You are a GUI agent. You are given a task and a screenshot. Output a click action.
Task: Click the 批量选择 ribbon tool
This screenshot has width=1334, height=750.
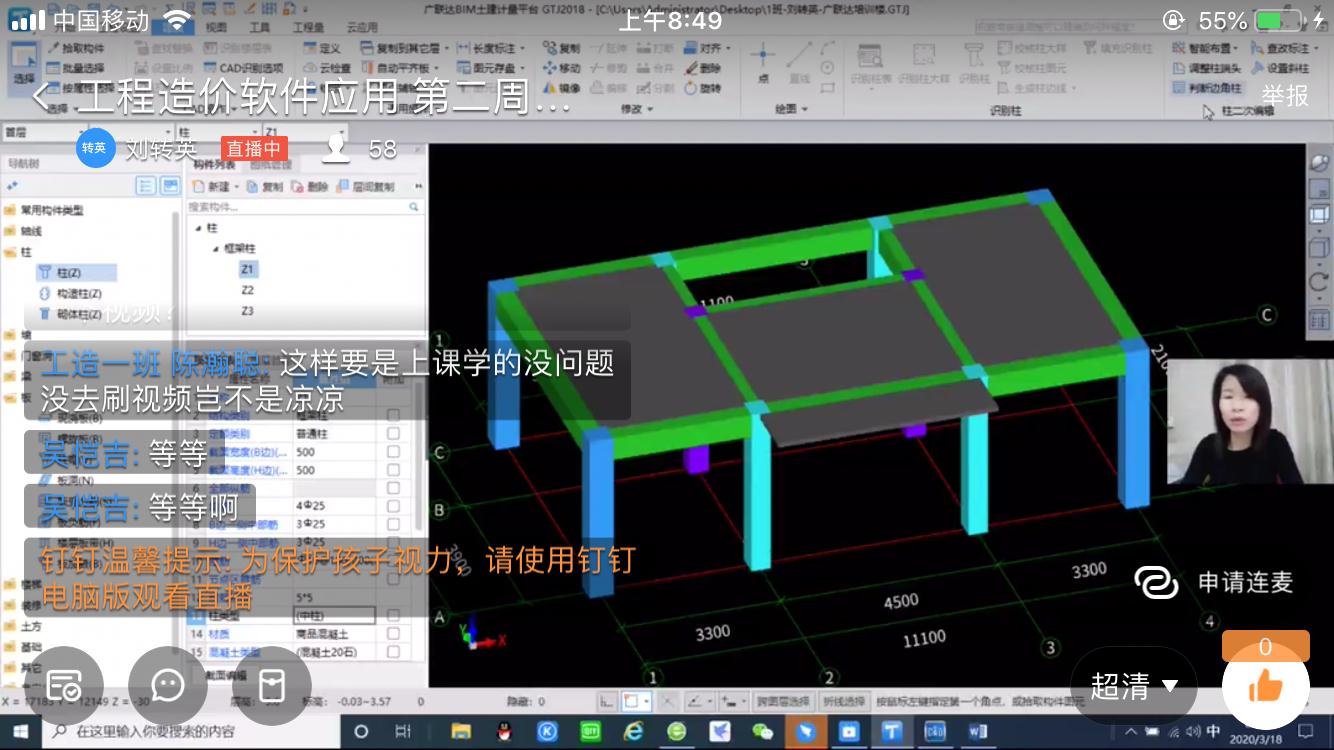(76, 68)
